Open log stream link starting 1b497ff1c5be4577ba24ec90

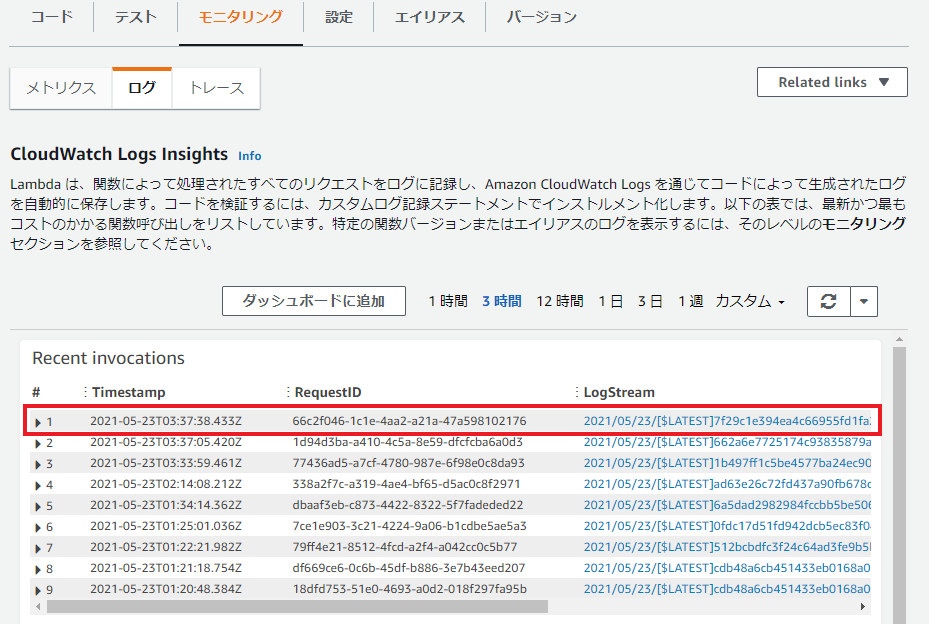pyautogui.click(x=727, y=463)
